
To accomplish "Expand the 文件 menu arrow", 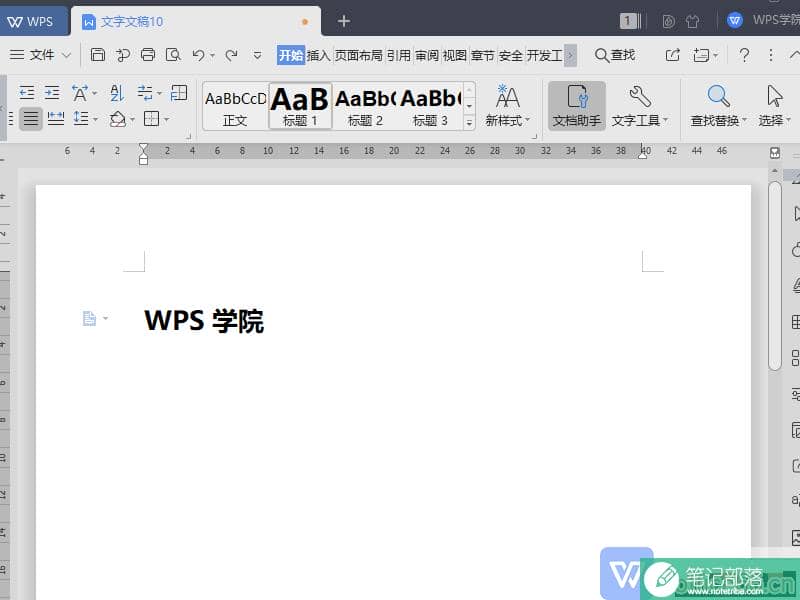I will pyautogui.click(x=66, y=55).
